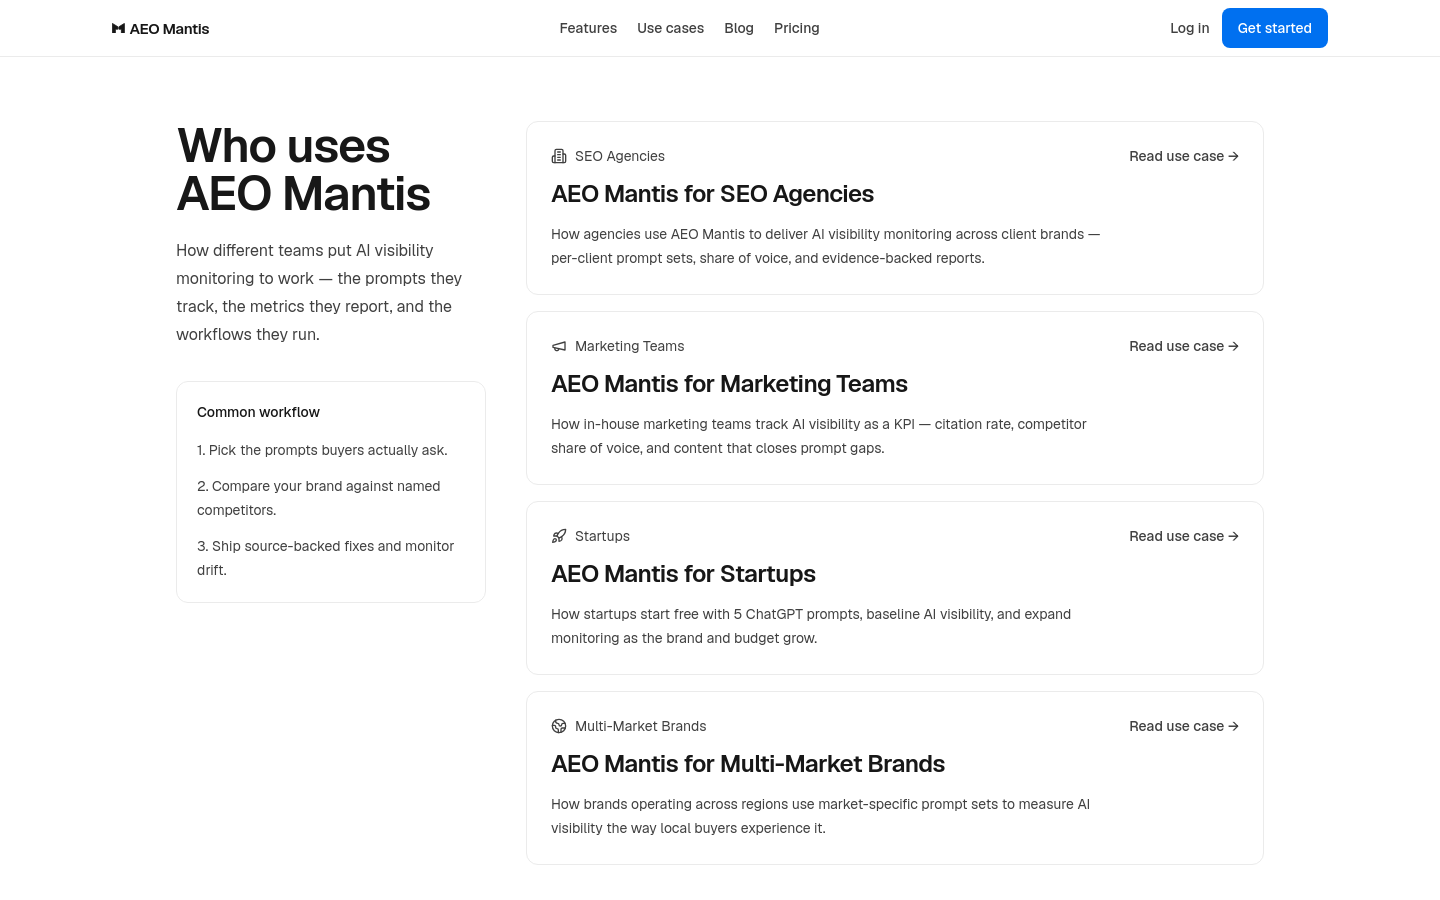
Task: Click the Startups category label
Action: pyautogui.click(x=602, y=536)
